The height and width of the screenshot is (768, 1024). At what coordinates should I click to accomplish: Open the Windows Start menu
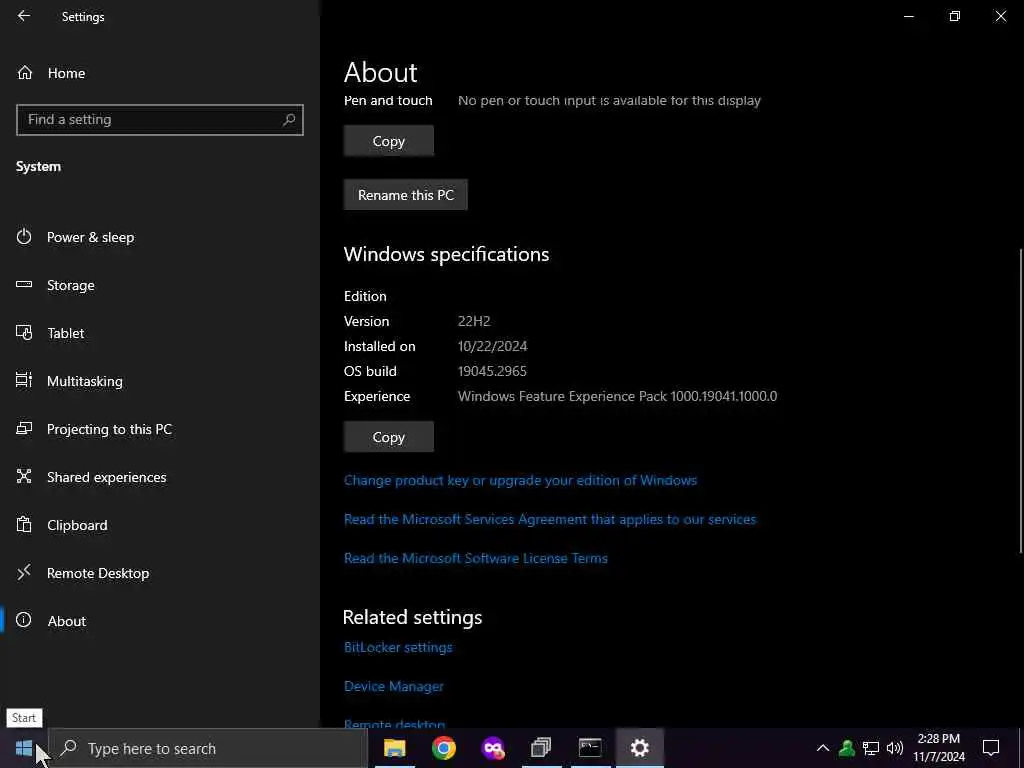coord(24,748)
